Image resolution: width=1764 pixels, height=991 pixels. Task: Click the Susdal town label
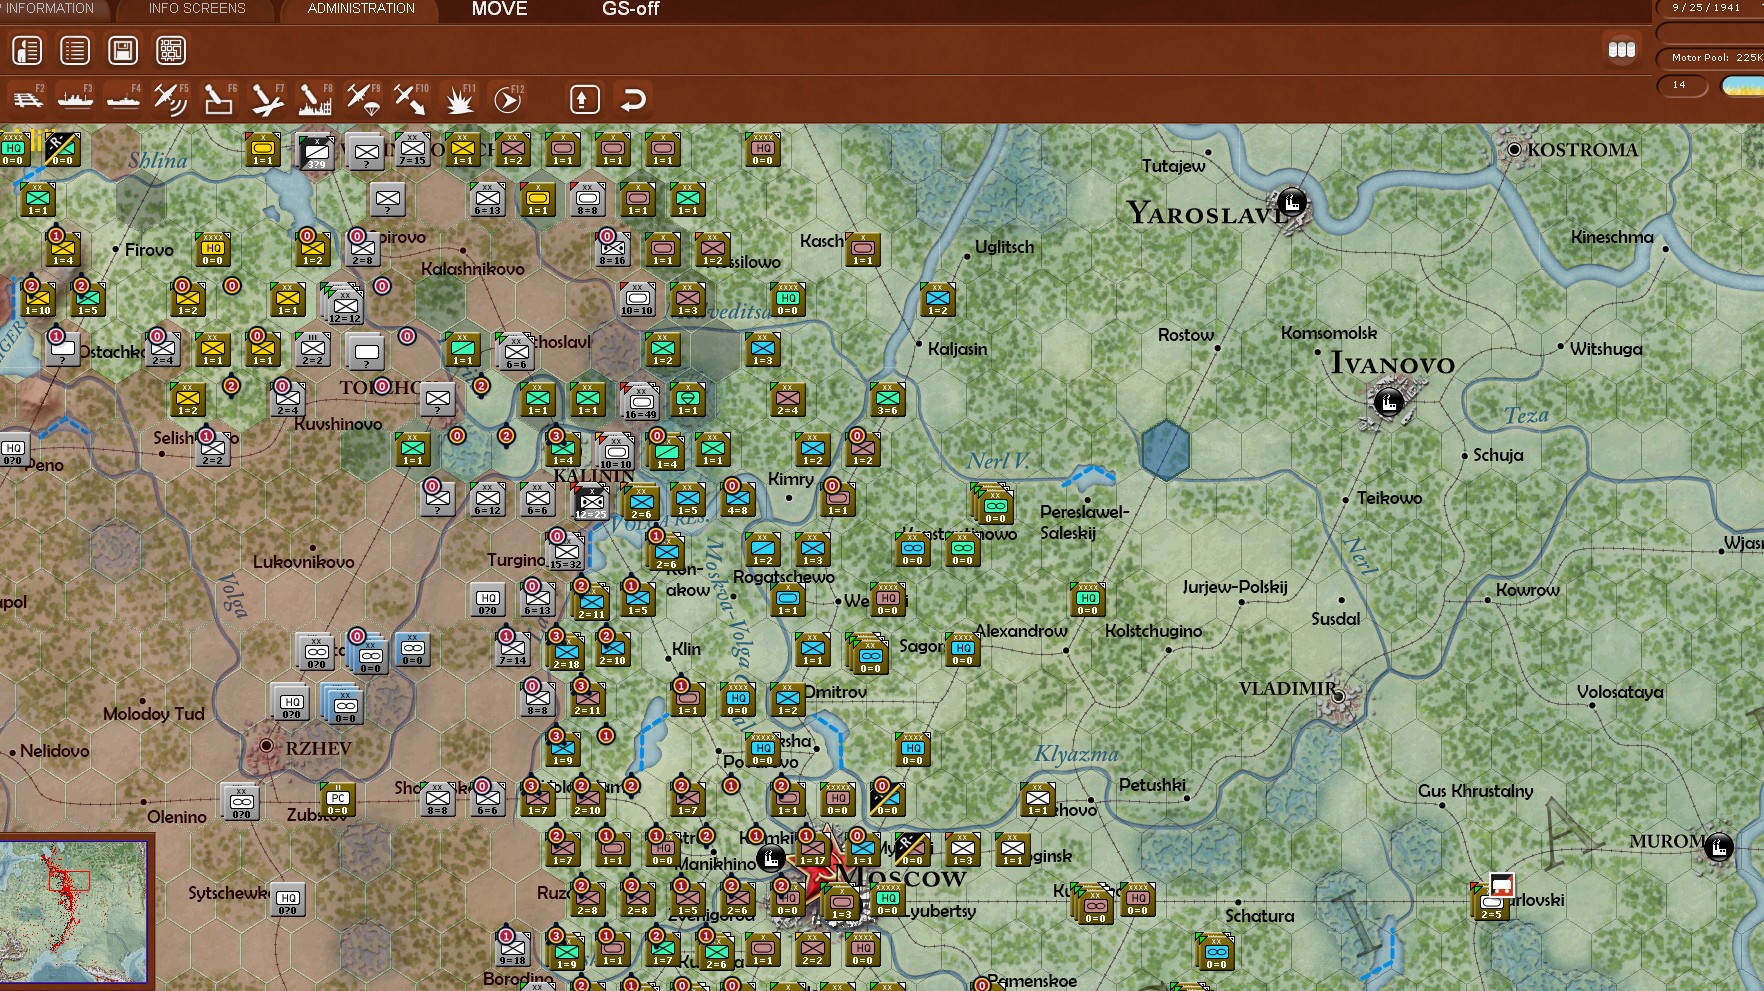[1336, 619]
